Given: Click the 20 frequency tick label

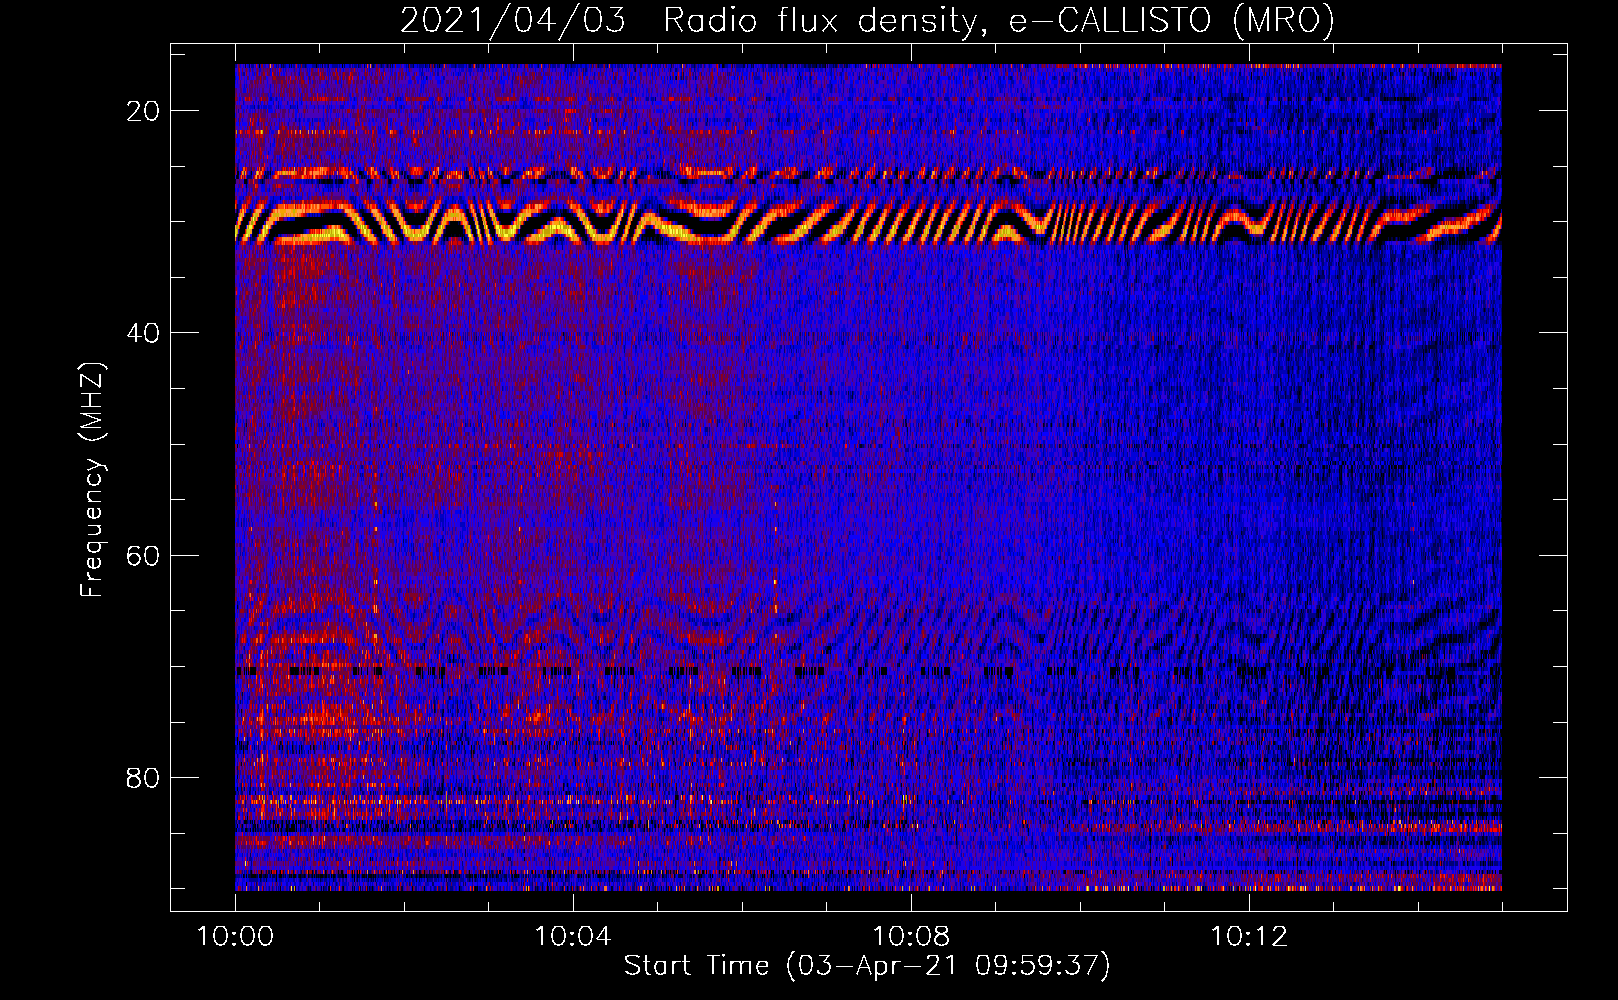Looking at the screenshot, I should click(x=144, y=111).
